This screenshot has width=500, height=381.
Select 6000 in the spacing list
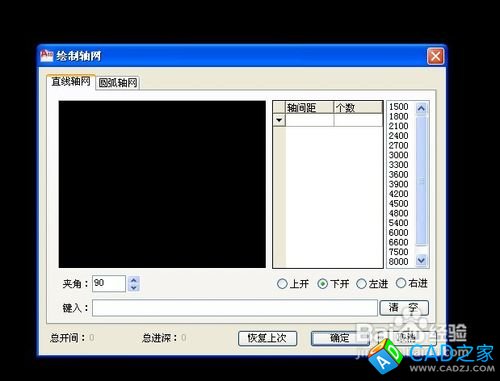[398, 232]
